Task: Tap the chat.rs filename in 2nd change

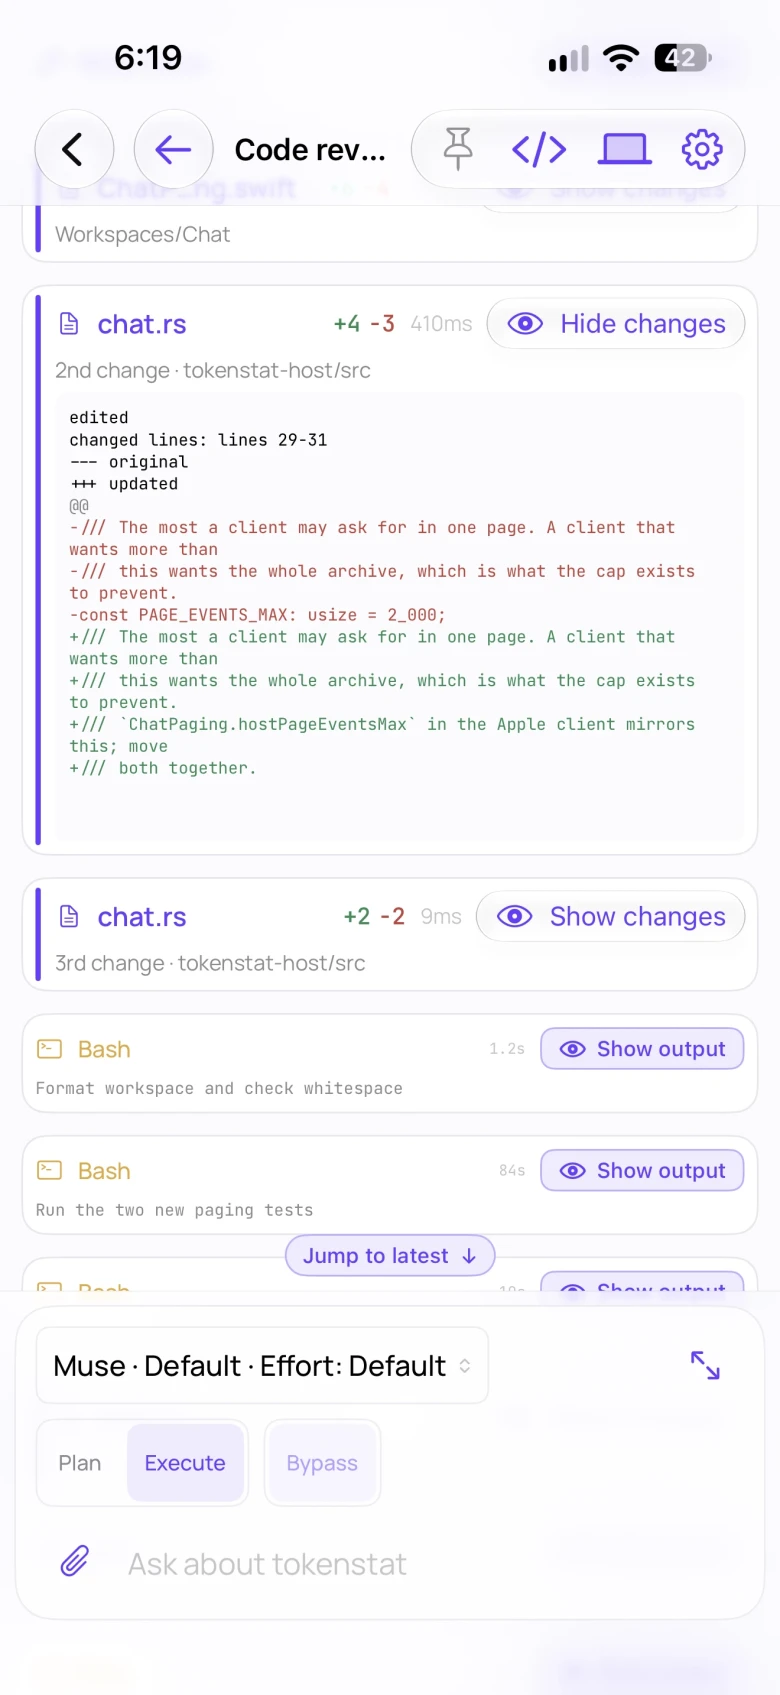Action: (x=142, y=324)
